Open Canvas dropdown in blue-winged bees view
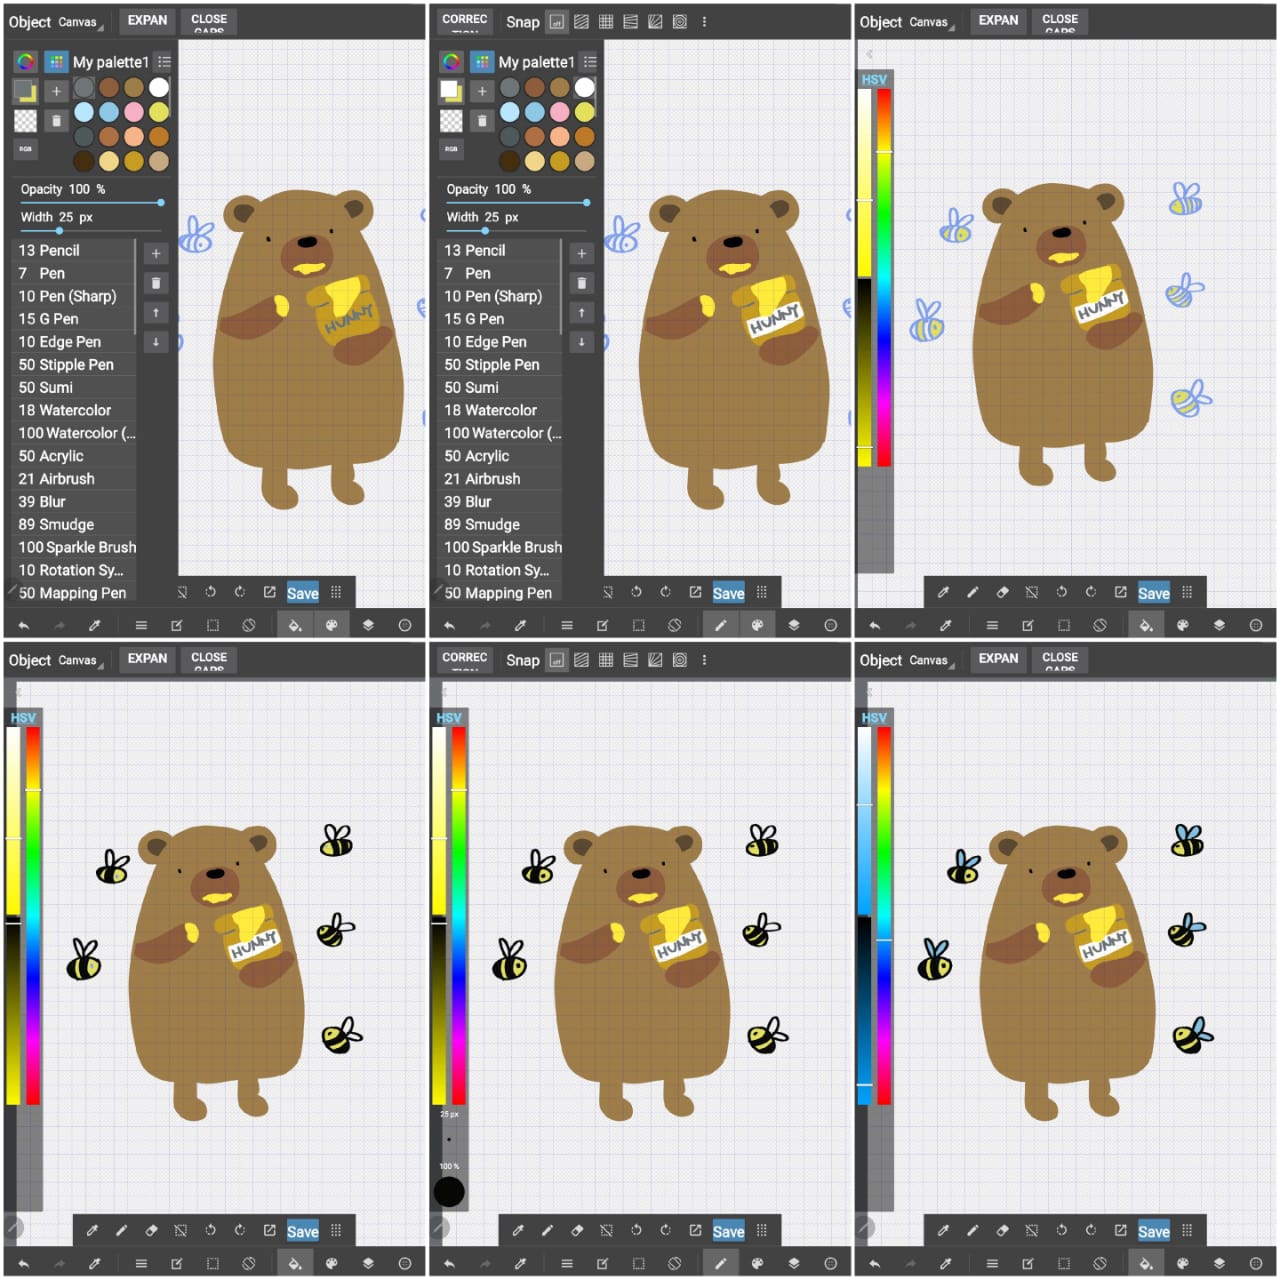Viewport: 1280px width, 1280px height. pyautogui.click(x=932, y=661)
